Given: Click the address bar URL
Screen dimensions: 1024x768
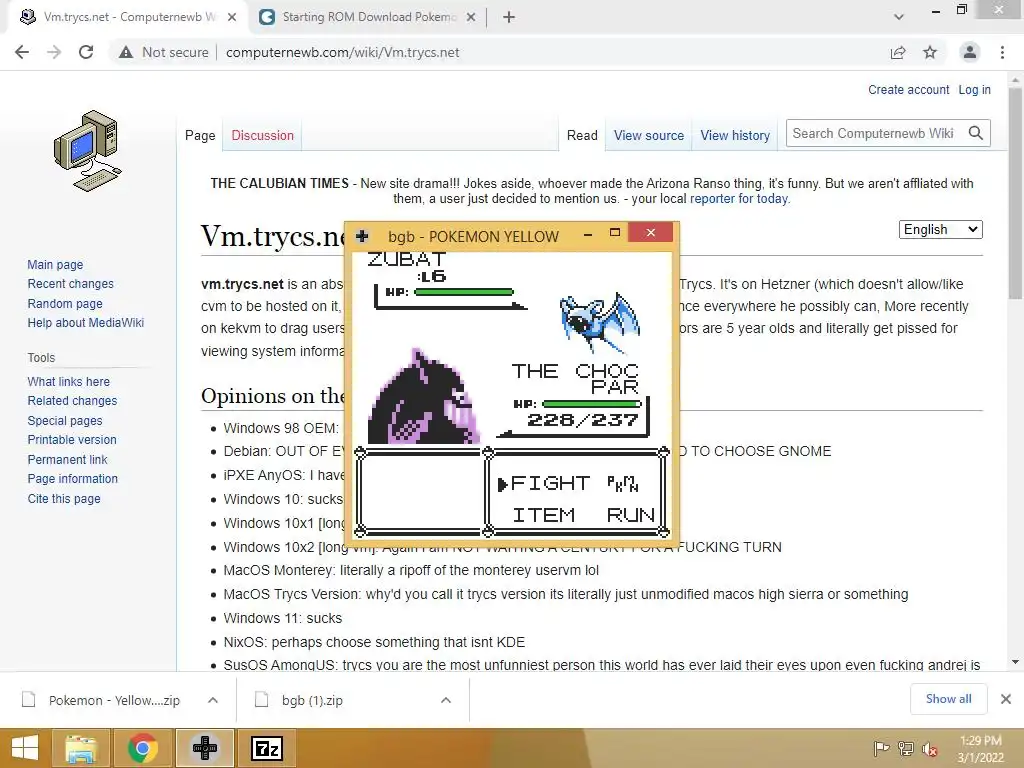Looking at the screenshot, I should 342,52.
